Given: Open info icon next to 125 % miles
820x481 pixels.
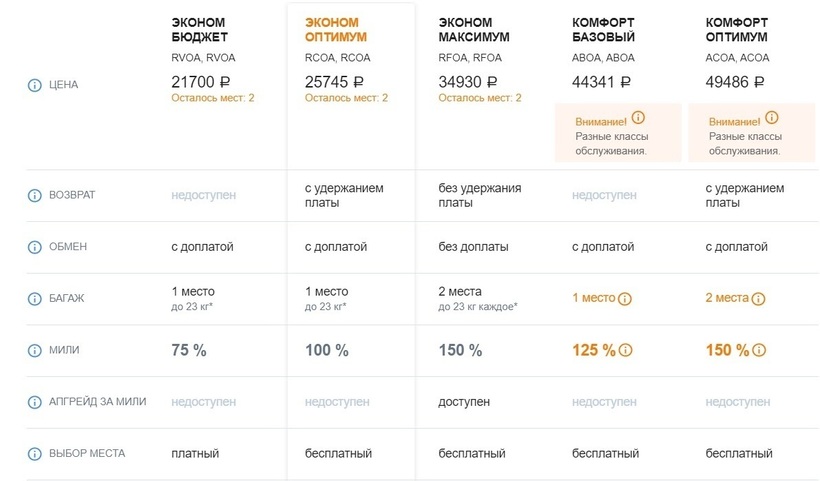Looking at the screenshot, I should tap(626, 350).
